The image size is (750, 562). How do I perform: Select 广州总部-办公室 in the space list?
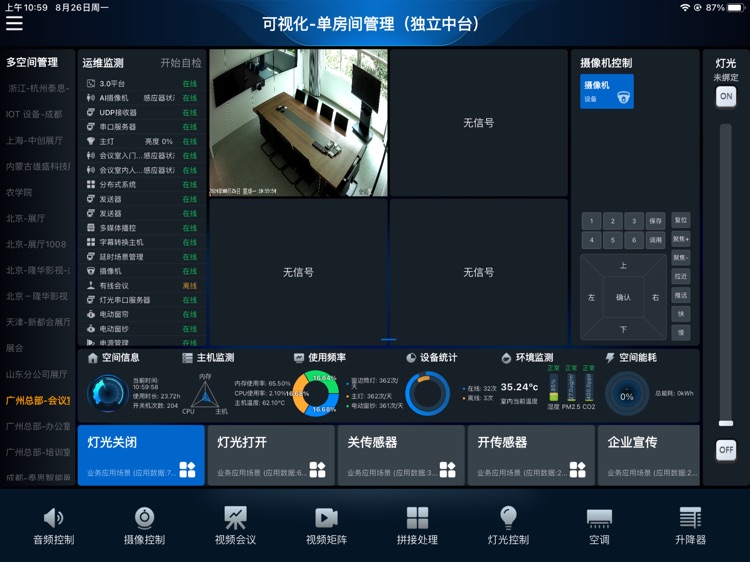pyautogui.click(x=38, y=426)
